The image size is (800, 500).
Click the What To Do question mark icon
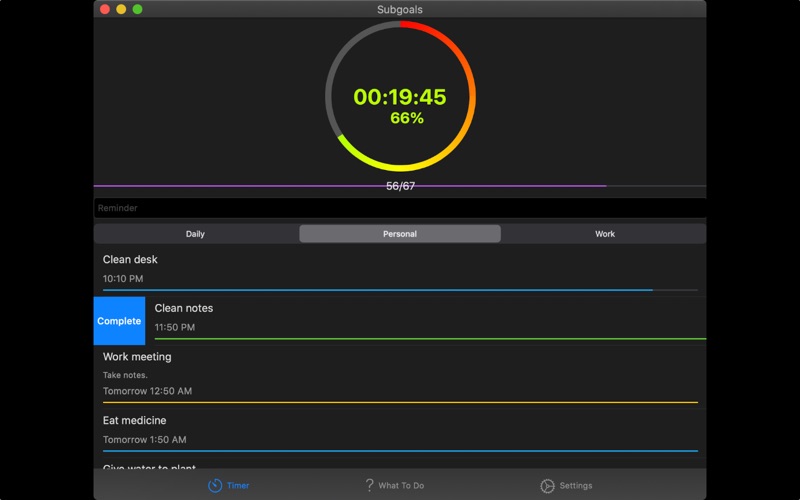point(369,485)
